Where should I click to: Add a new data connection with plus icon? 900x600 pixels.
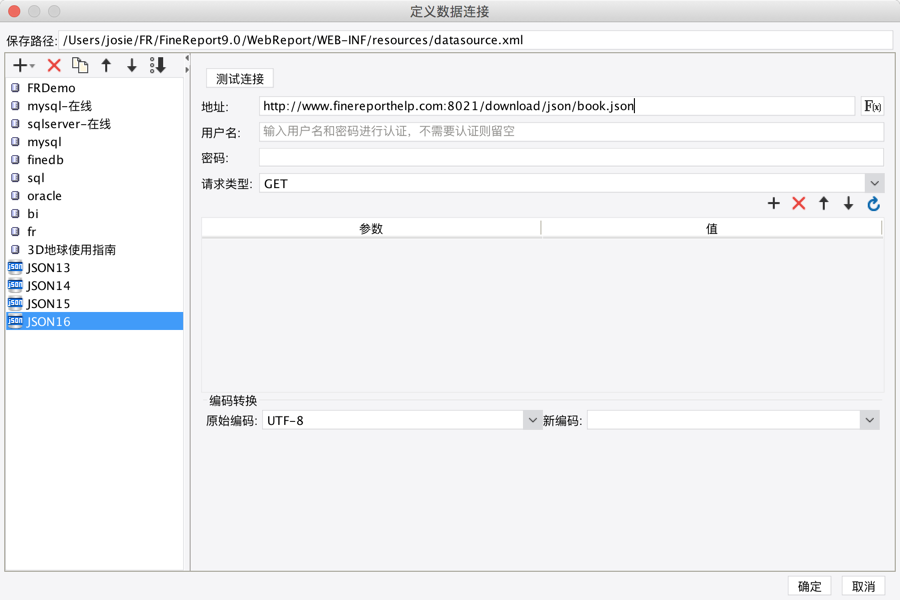click(20, 65)
